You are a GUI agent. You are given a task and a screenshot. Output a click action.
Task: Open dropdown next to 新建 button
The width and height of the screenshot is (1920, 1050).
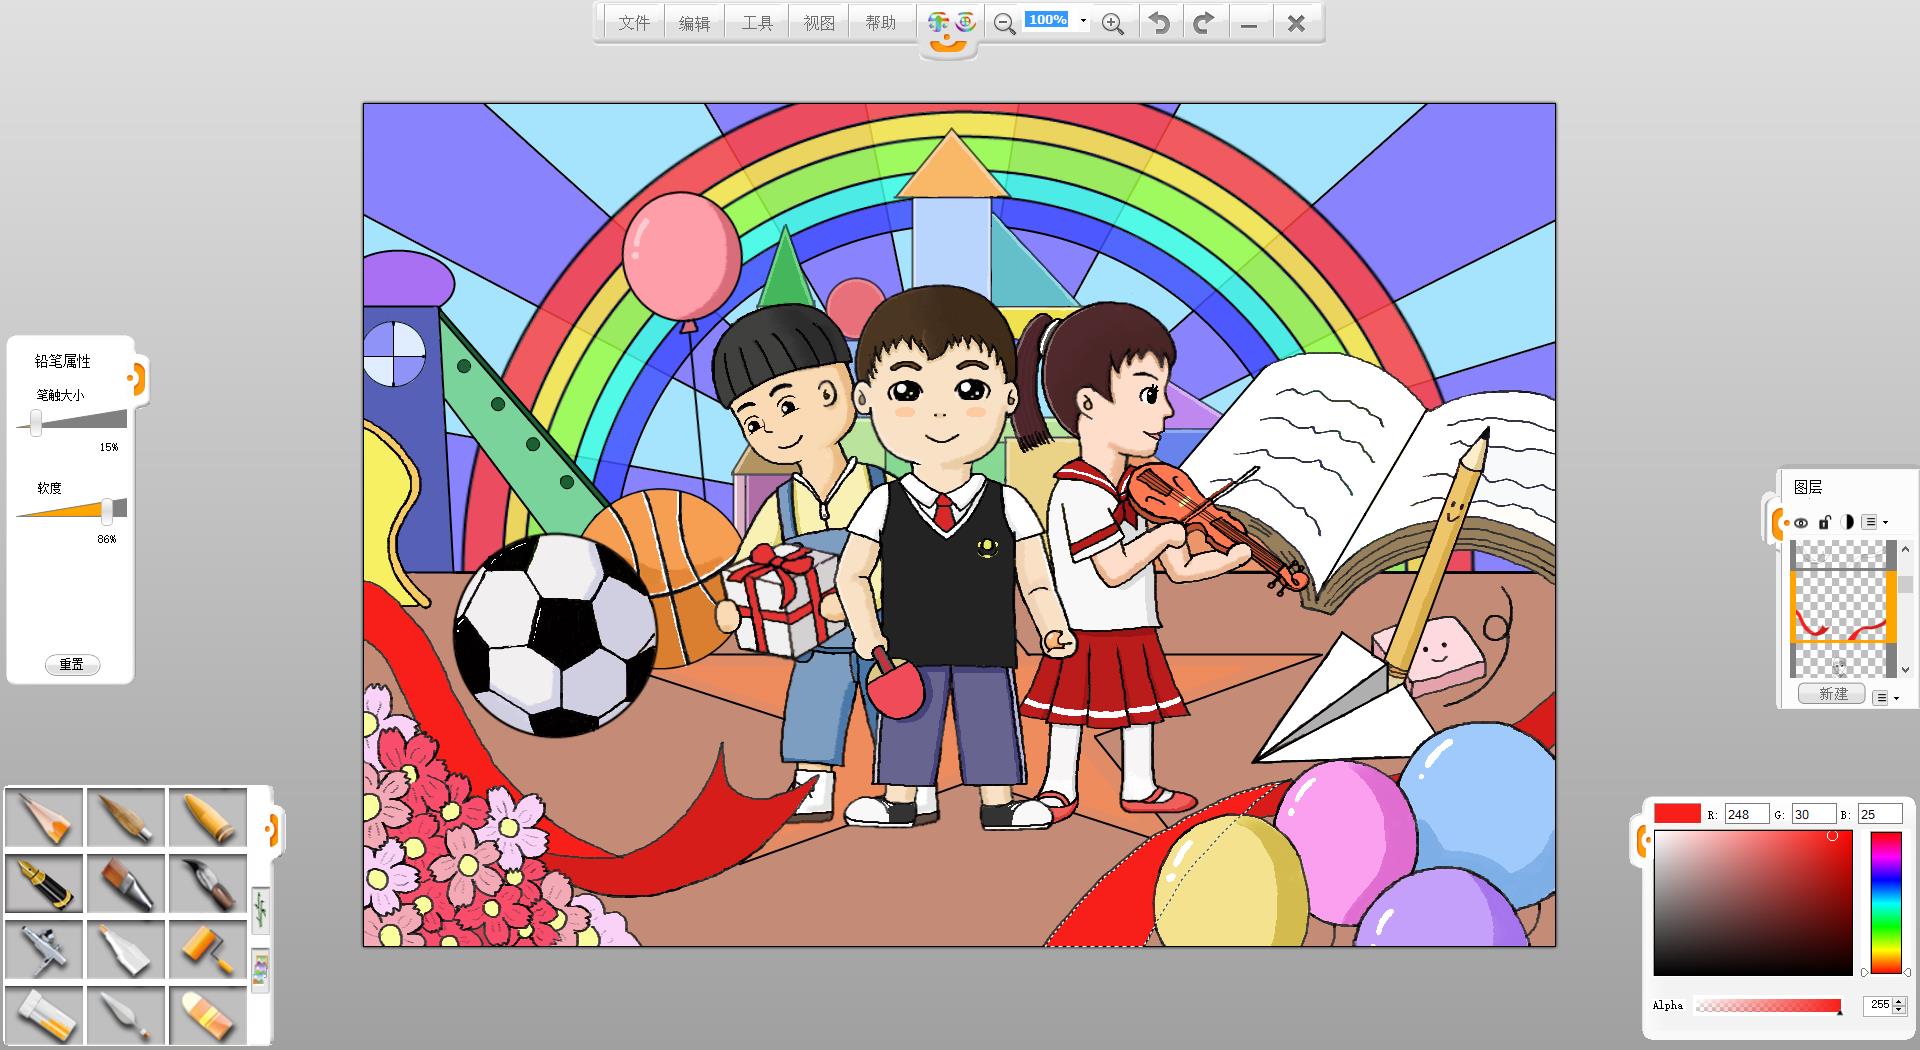(1885, 697)
